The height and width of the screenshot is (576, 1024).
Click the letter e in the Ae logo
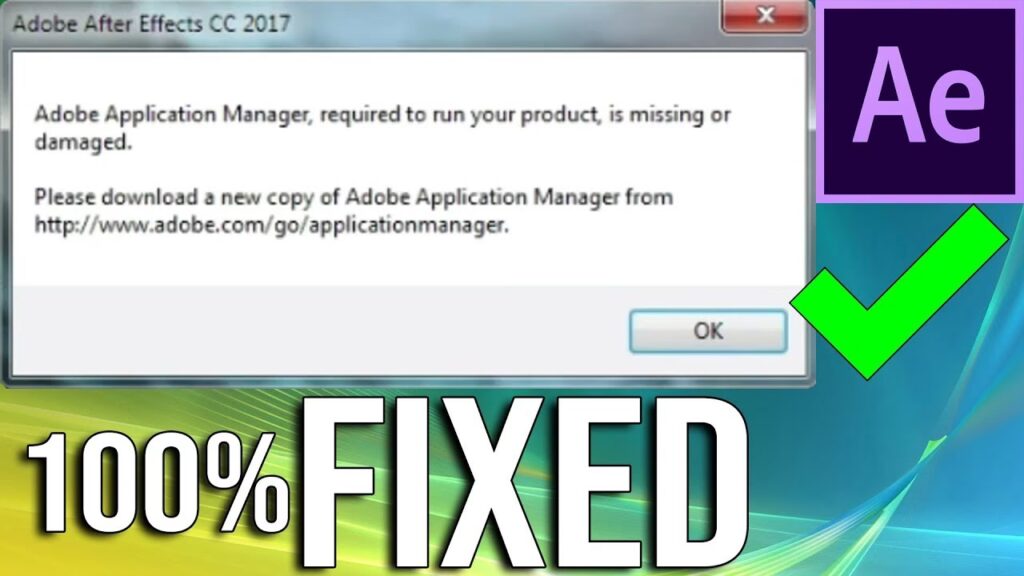click(954, 108)
